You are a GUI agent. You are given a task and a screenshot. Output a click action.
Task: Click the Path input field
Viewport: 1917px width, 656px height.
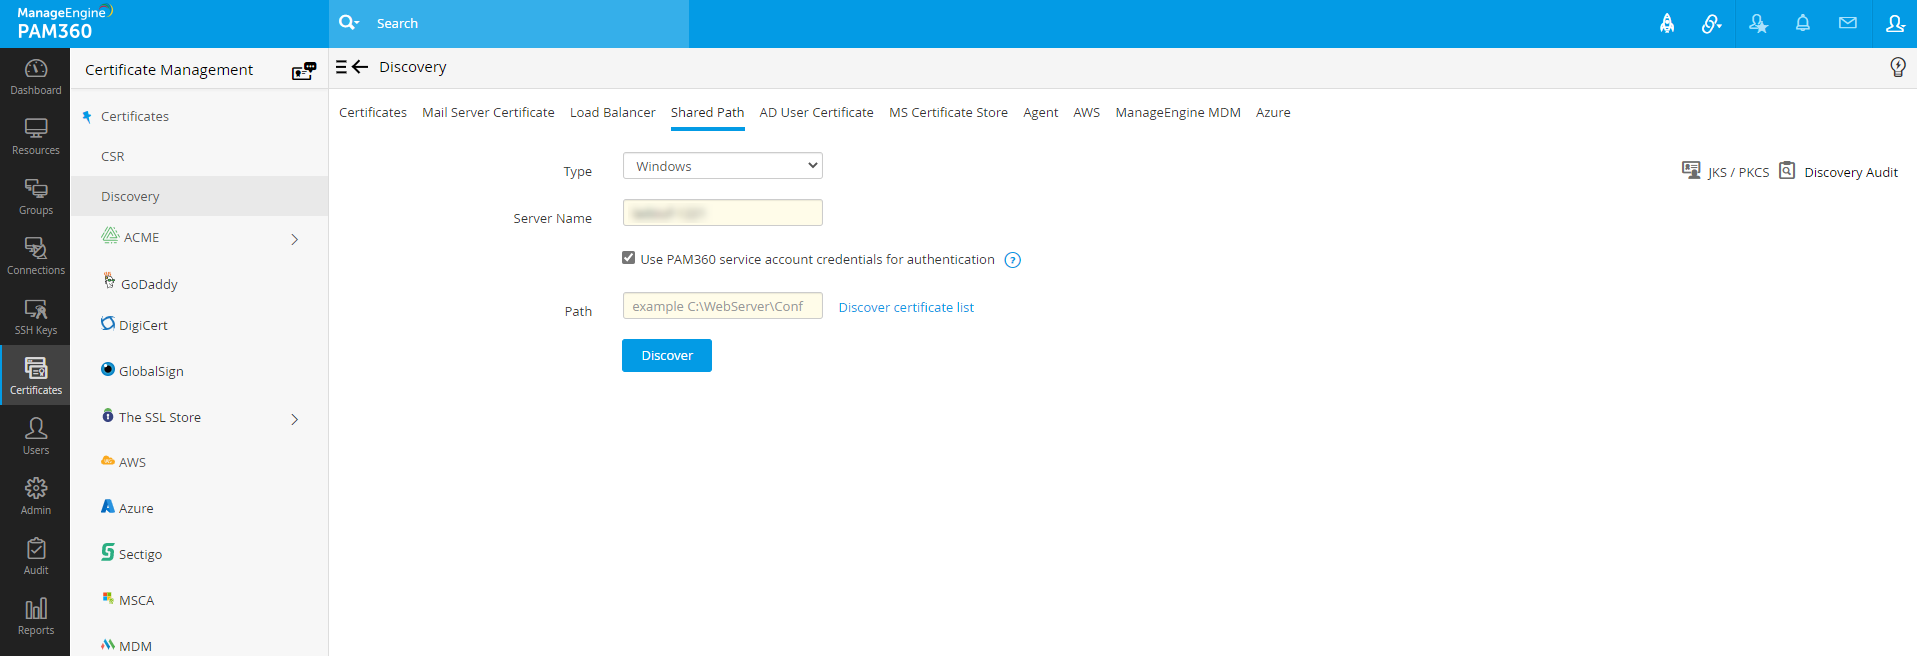click(722, 306)
